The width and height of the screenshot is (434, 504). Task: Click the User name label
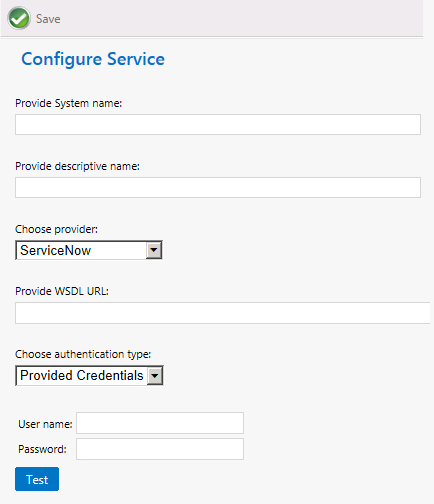click(x=45, y=424)
